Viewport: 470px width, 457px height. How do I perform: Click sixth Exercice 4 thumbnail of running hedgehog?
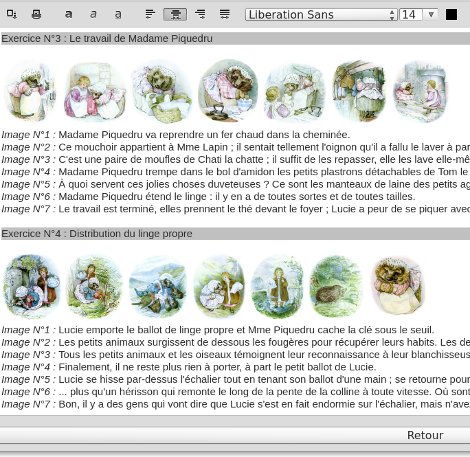tap(335, 286)
